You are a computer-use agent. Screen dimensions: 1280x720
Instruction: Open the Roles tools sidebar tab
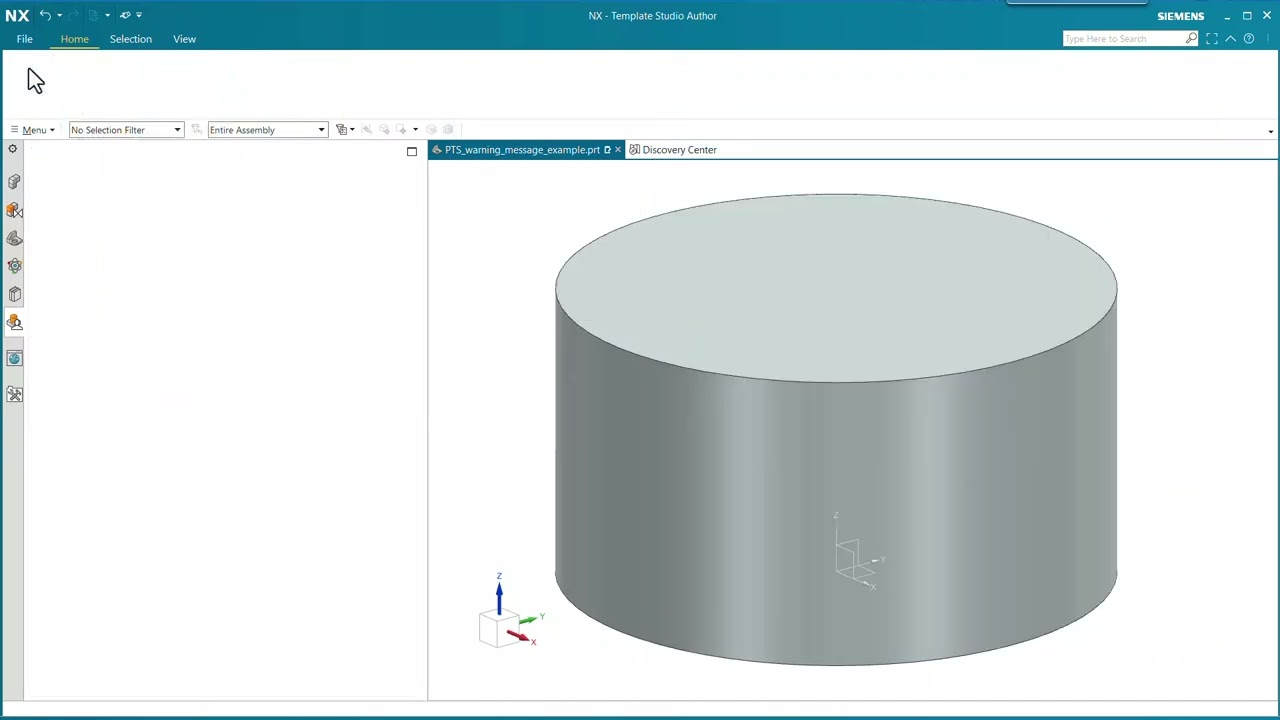(14, 395)
